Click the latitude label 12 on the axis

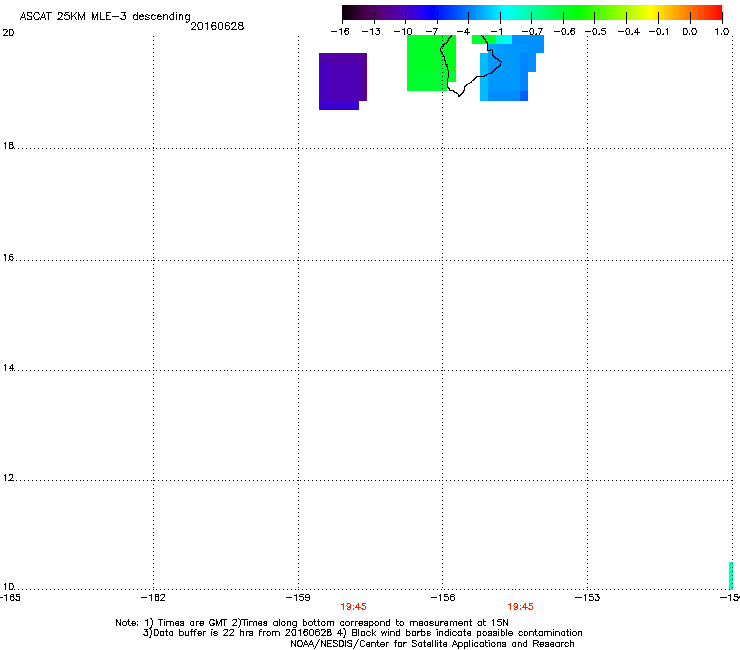[8, 478]
